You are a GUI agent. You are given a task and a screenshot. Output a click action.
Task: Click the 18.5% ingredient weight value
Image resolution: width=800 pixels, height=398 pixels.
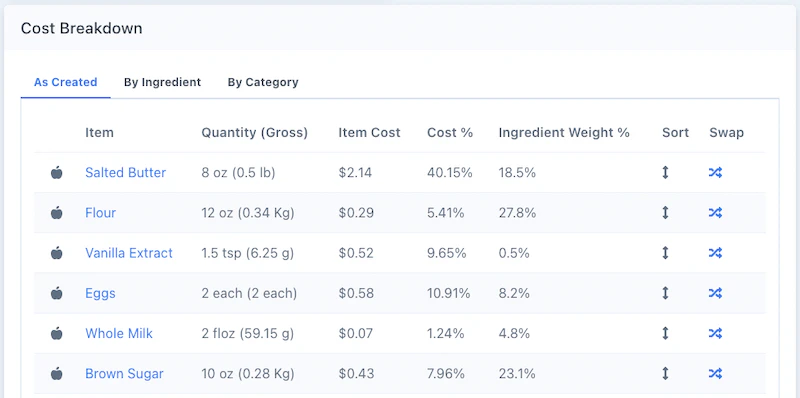tap(517, 172)
